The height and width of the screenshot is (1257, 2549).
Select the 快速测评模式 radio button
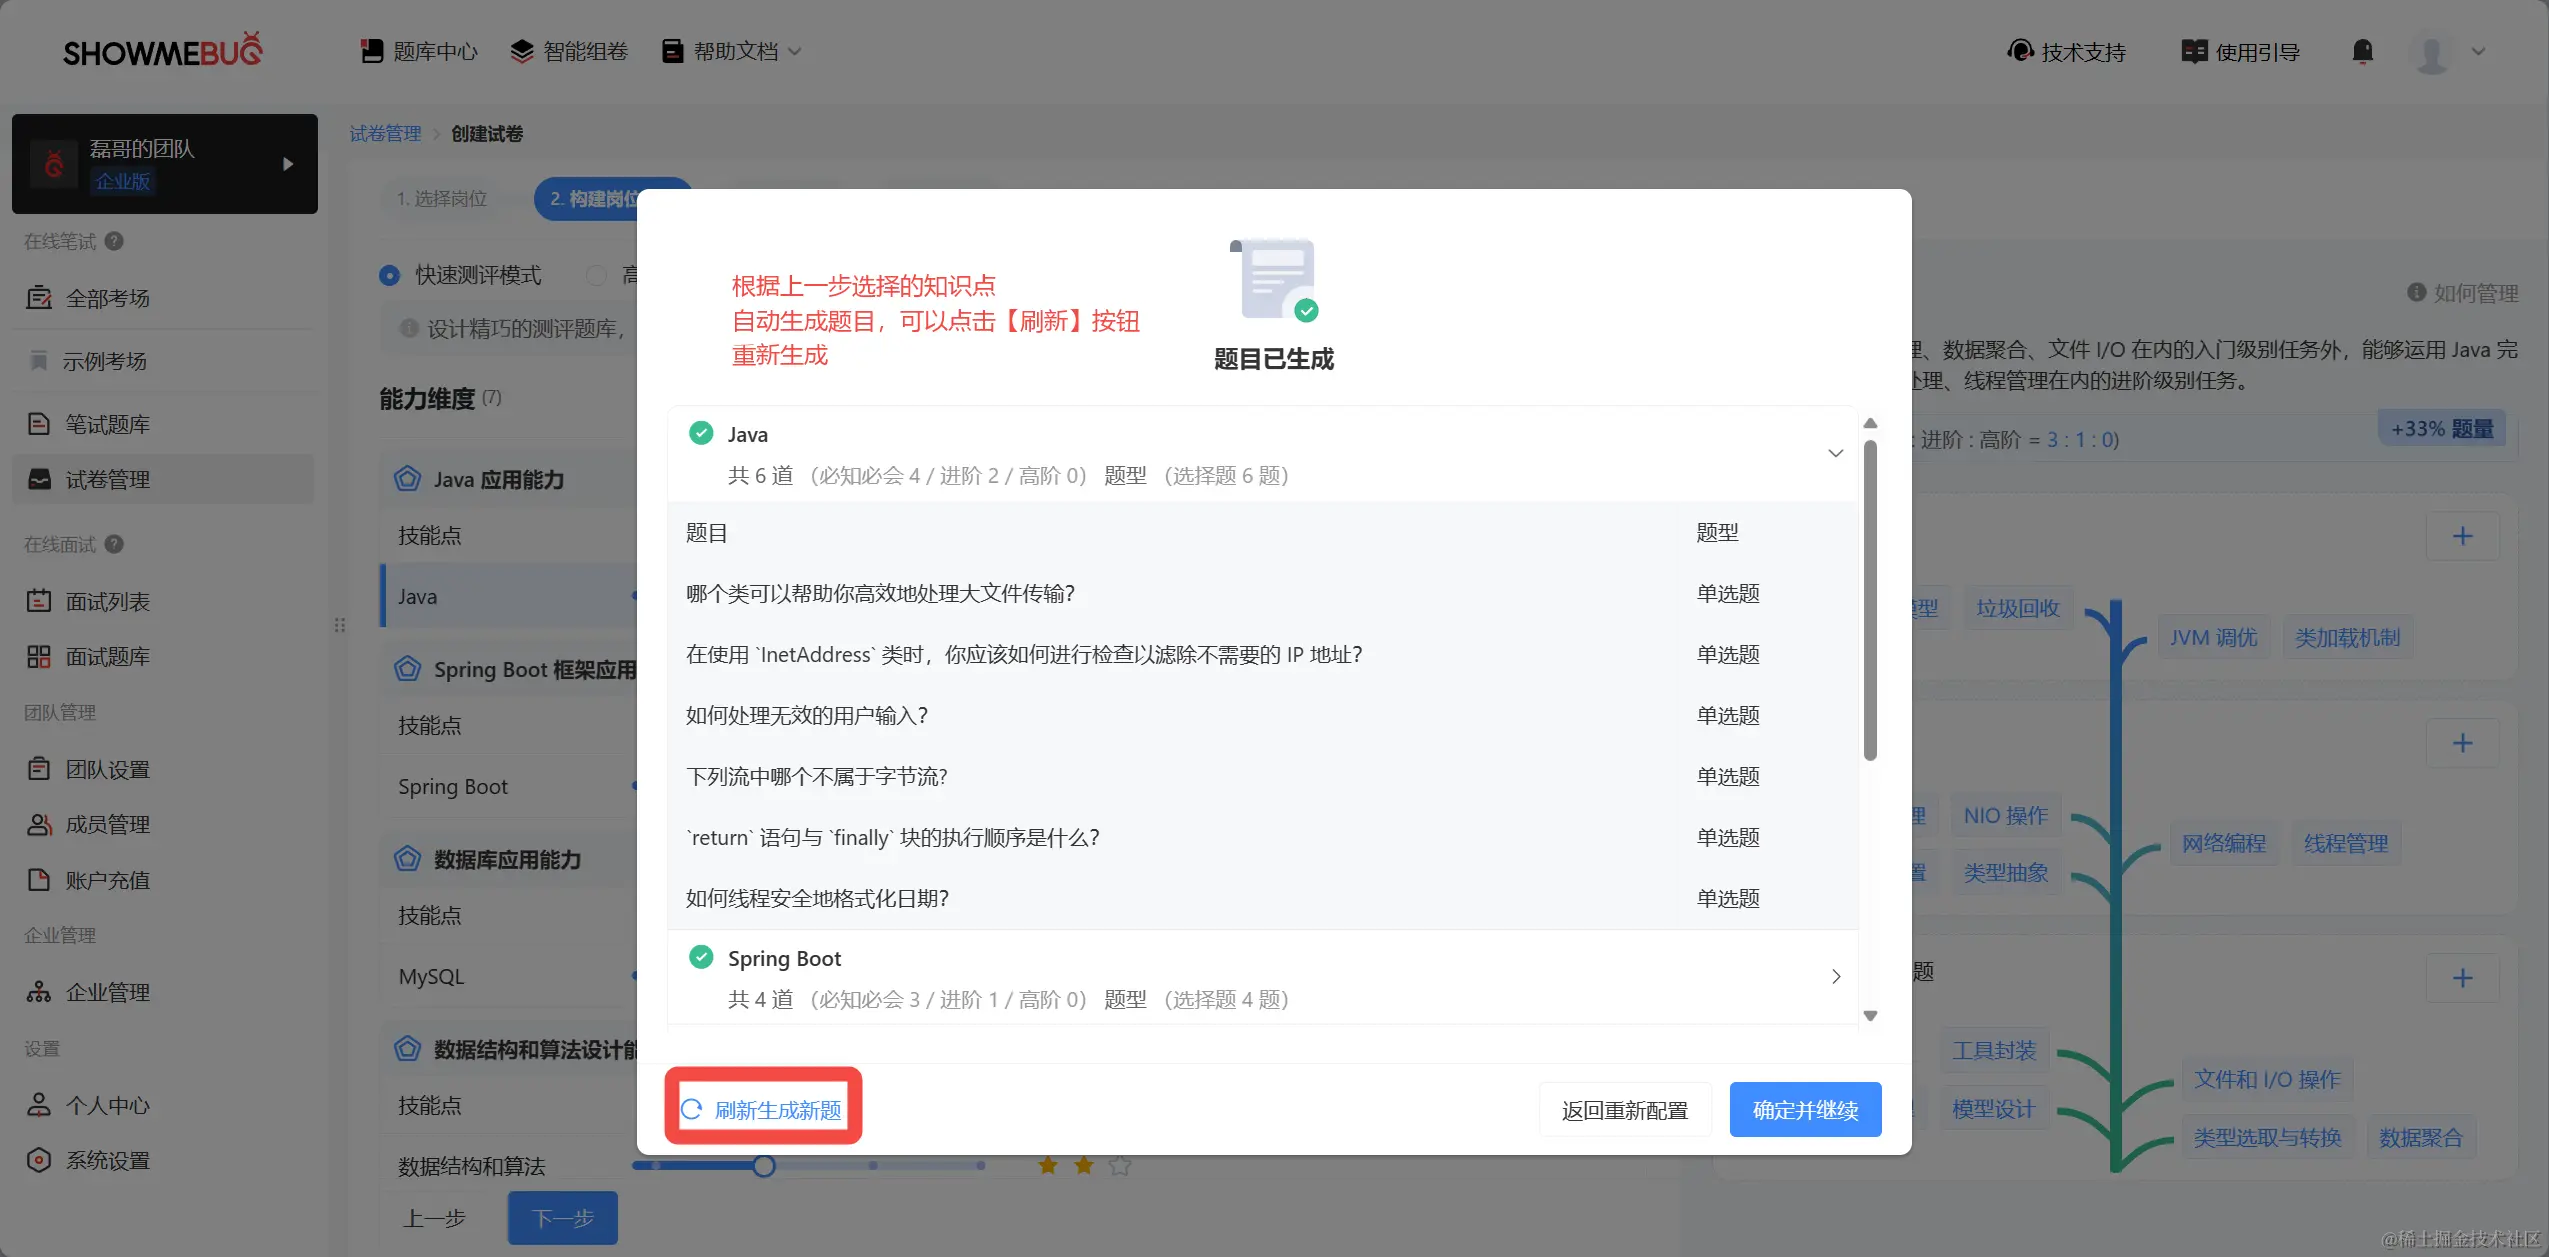tap(390, 275)
